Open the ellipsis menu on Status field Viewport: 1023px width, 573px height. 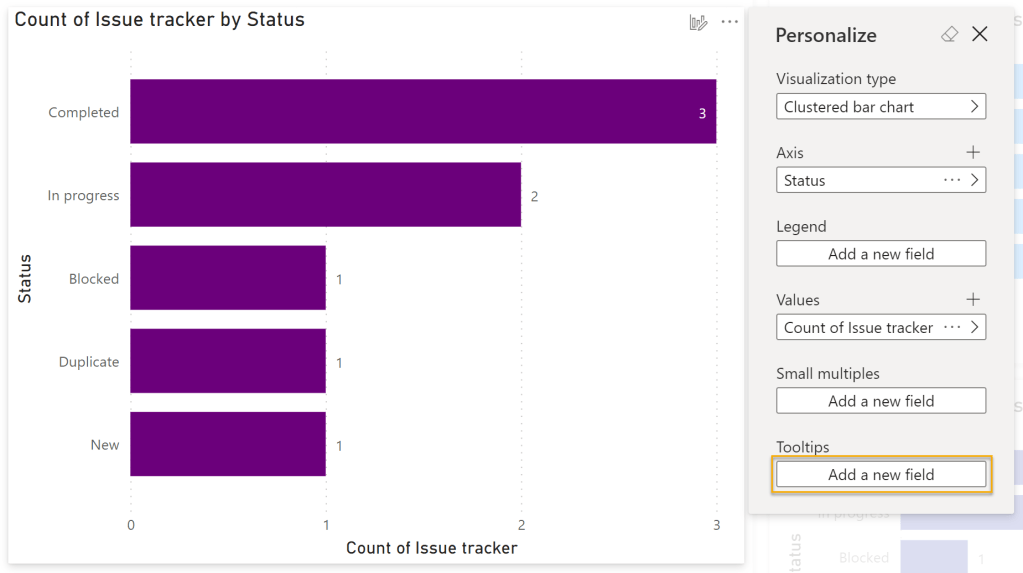(x=952, y=180)
